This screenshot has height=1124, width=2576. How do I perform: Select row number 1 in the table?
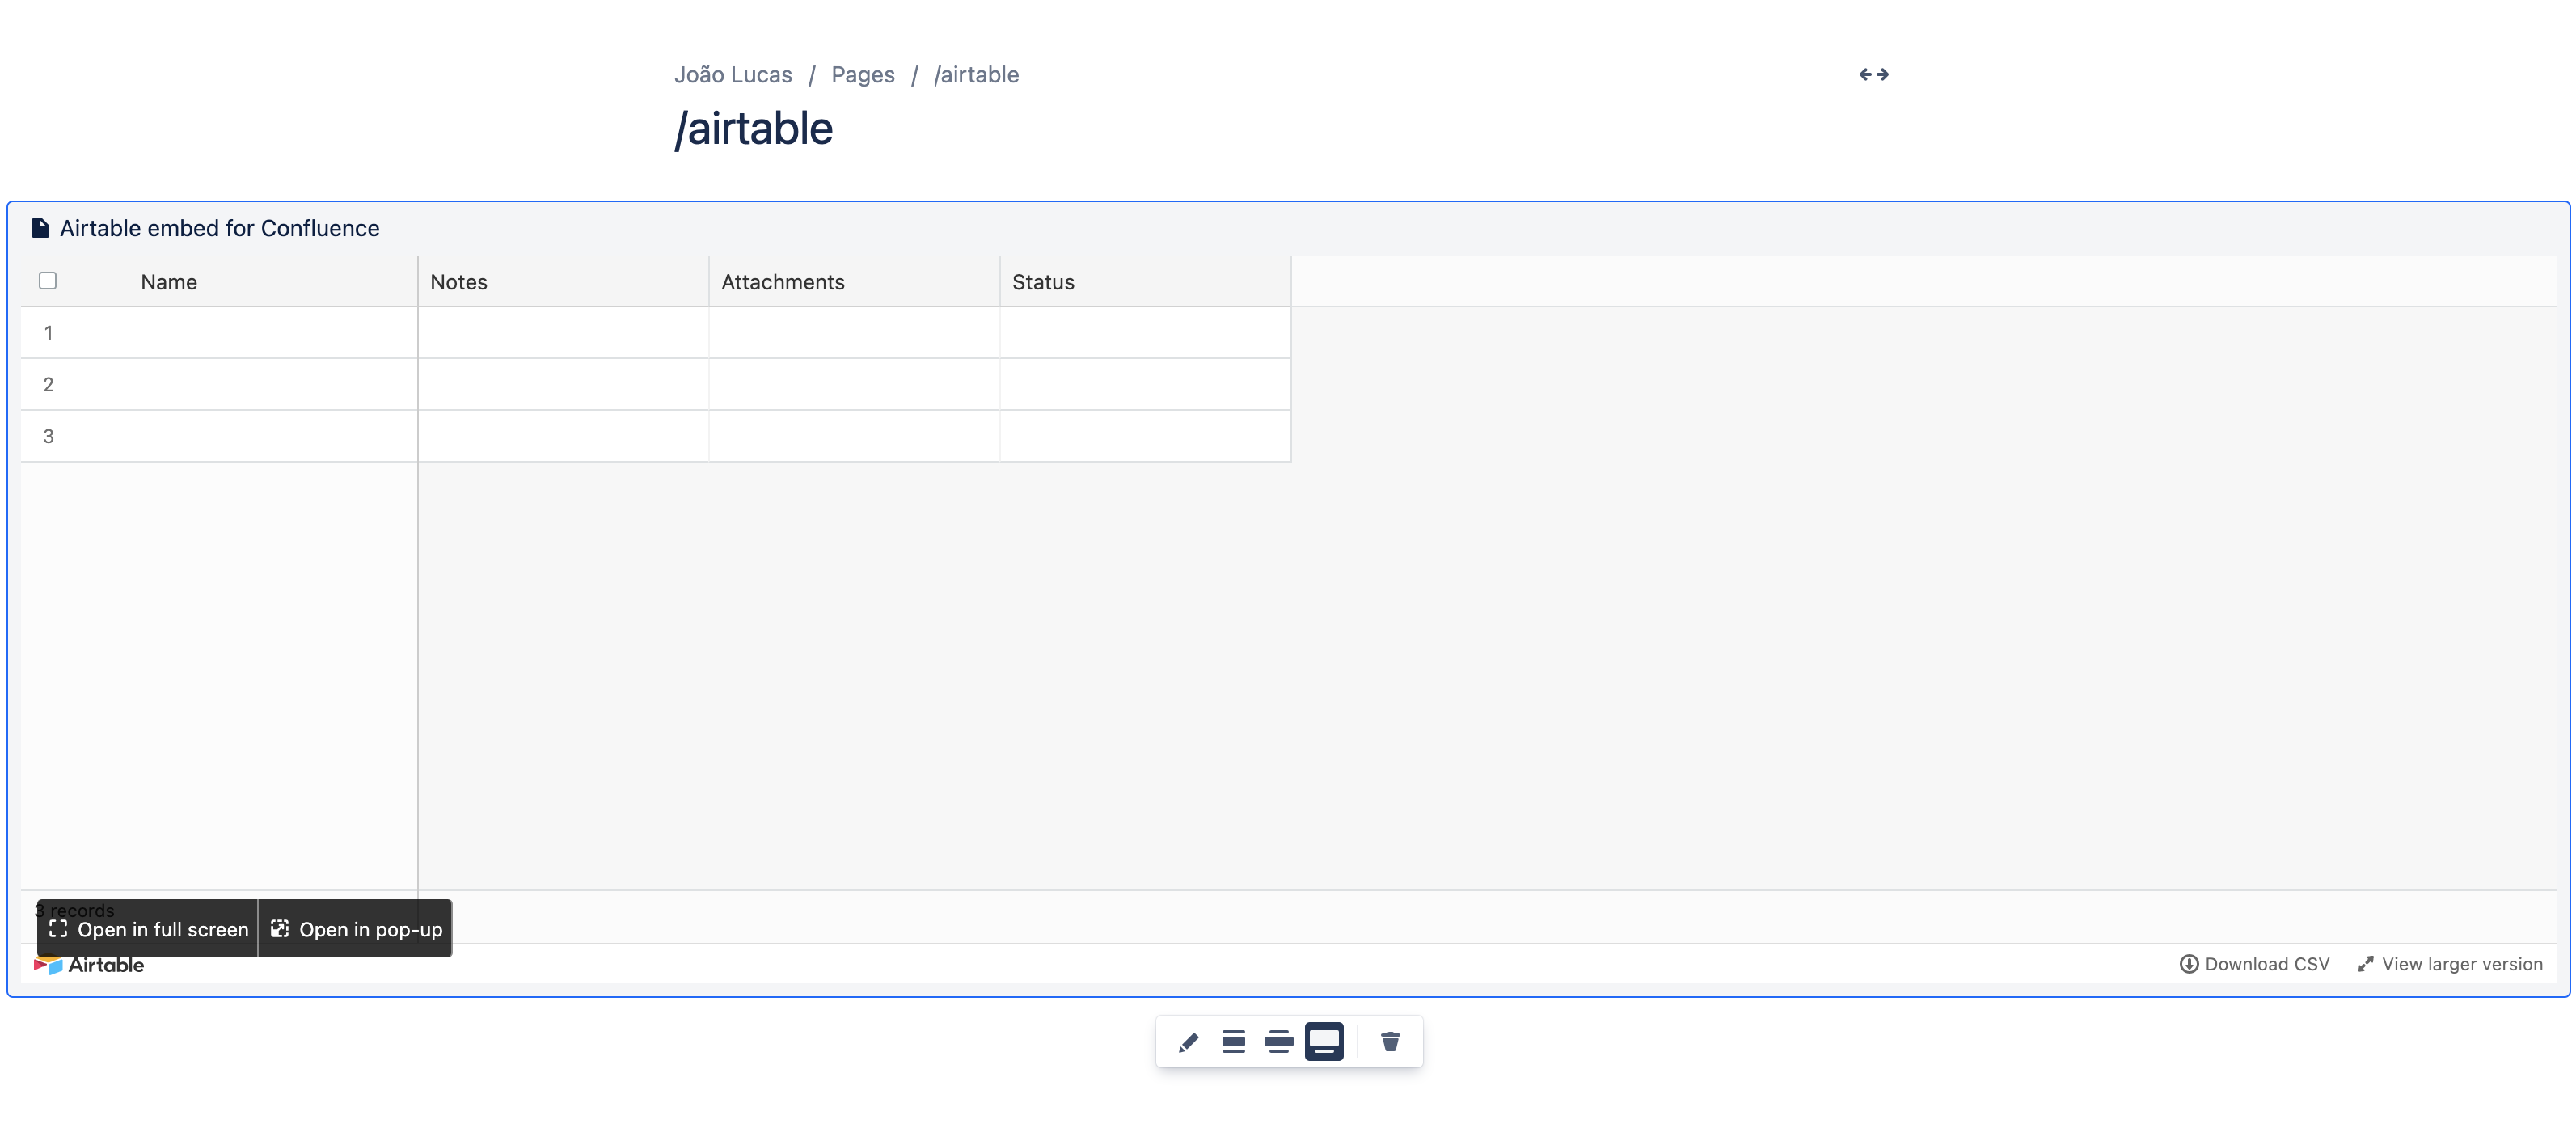pyautogui.click(x=48, y=333)
